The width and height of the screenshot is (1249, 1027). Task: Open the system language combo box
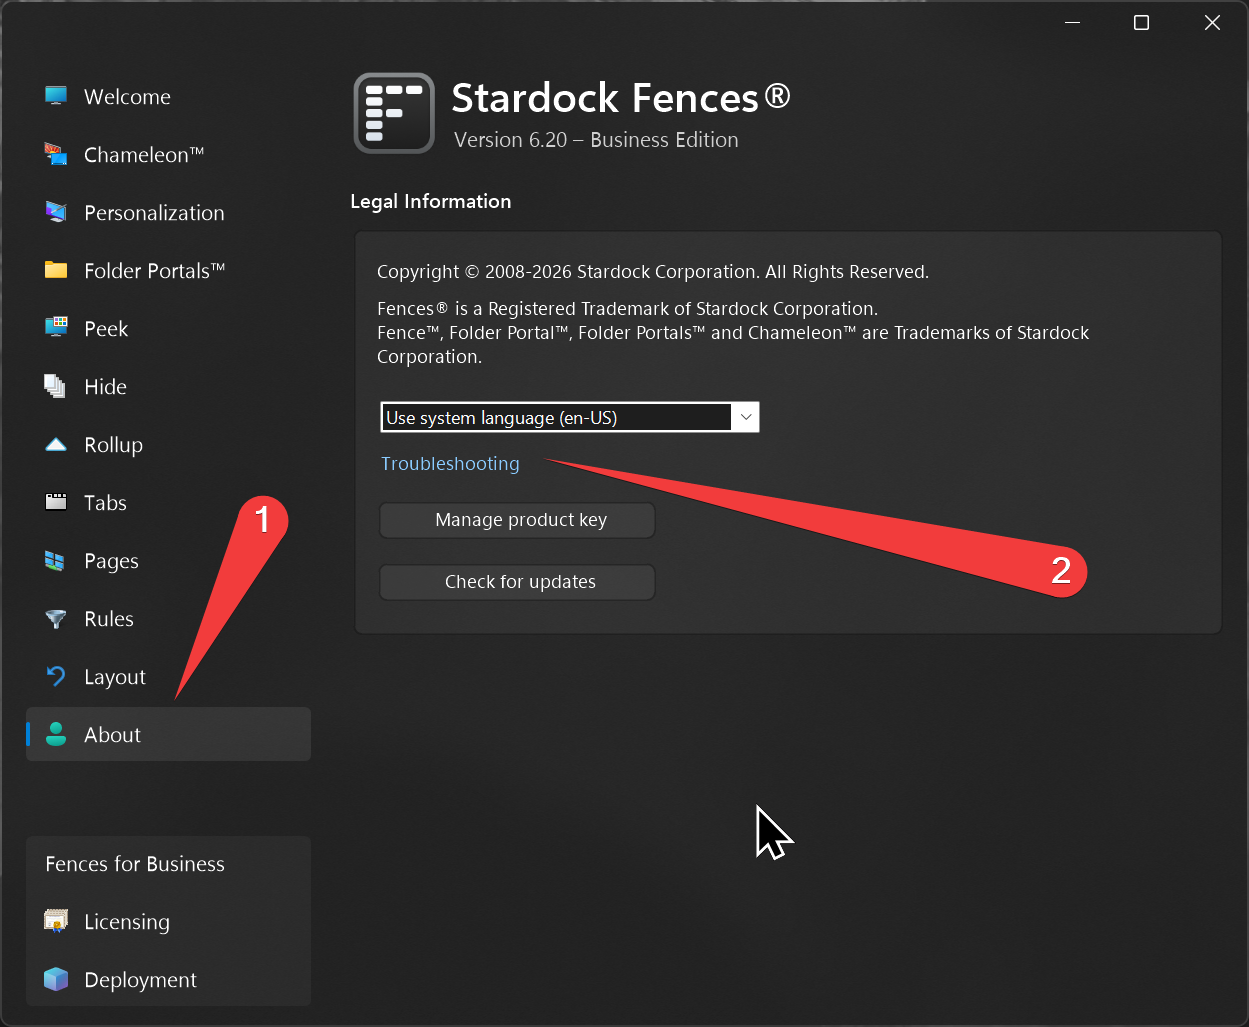[x=556, y=417]
